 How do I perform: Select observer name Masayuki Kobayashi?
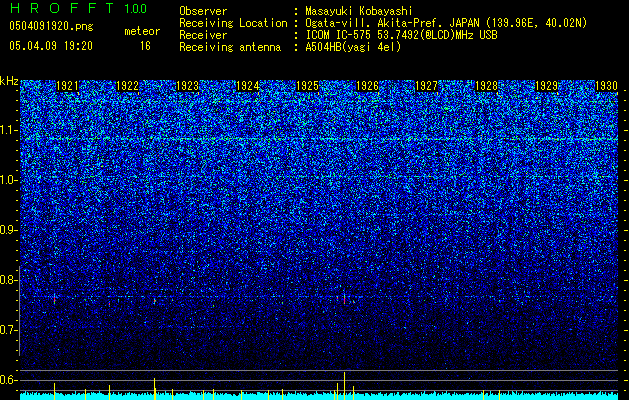(358, 11)
